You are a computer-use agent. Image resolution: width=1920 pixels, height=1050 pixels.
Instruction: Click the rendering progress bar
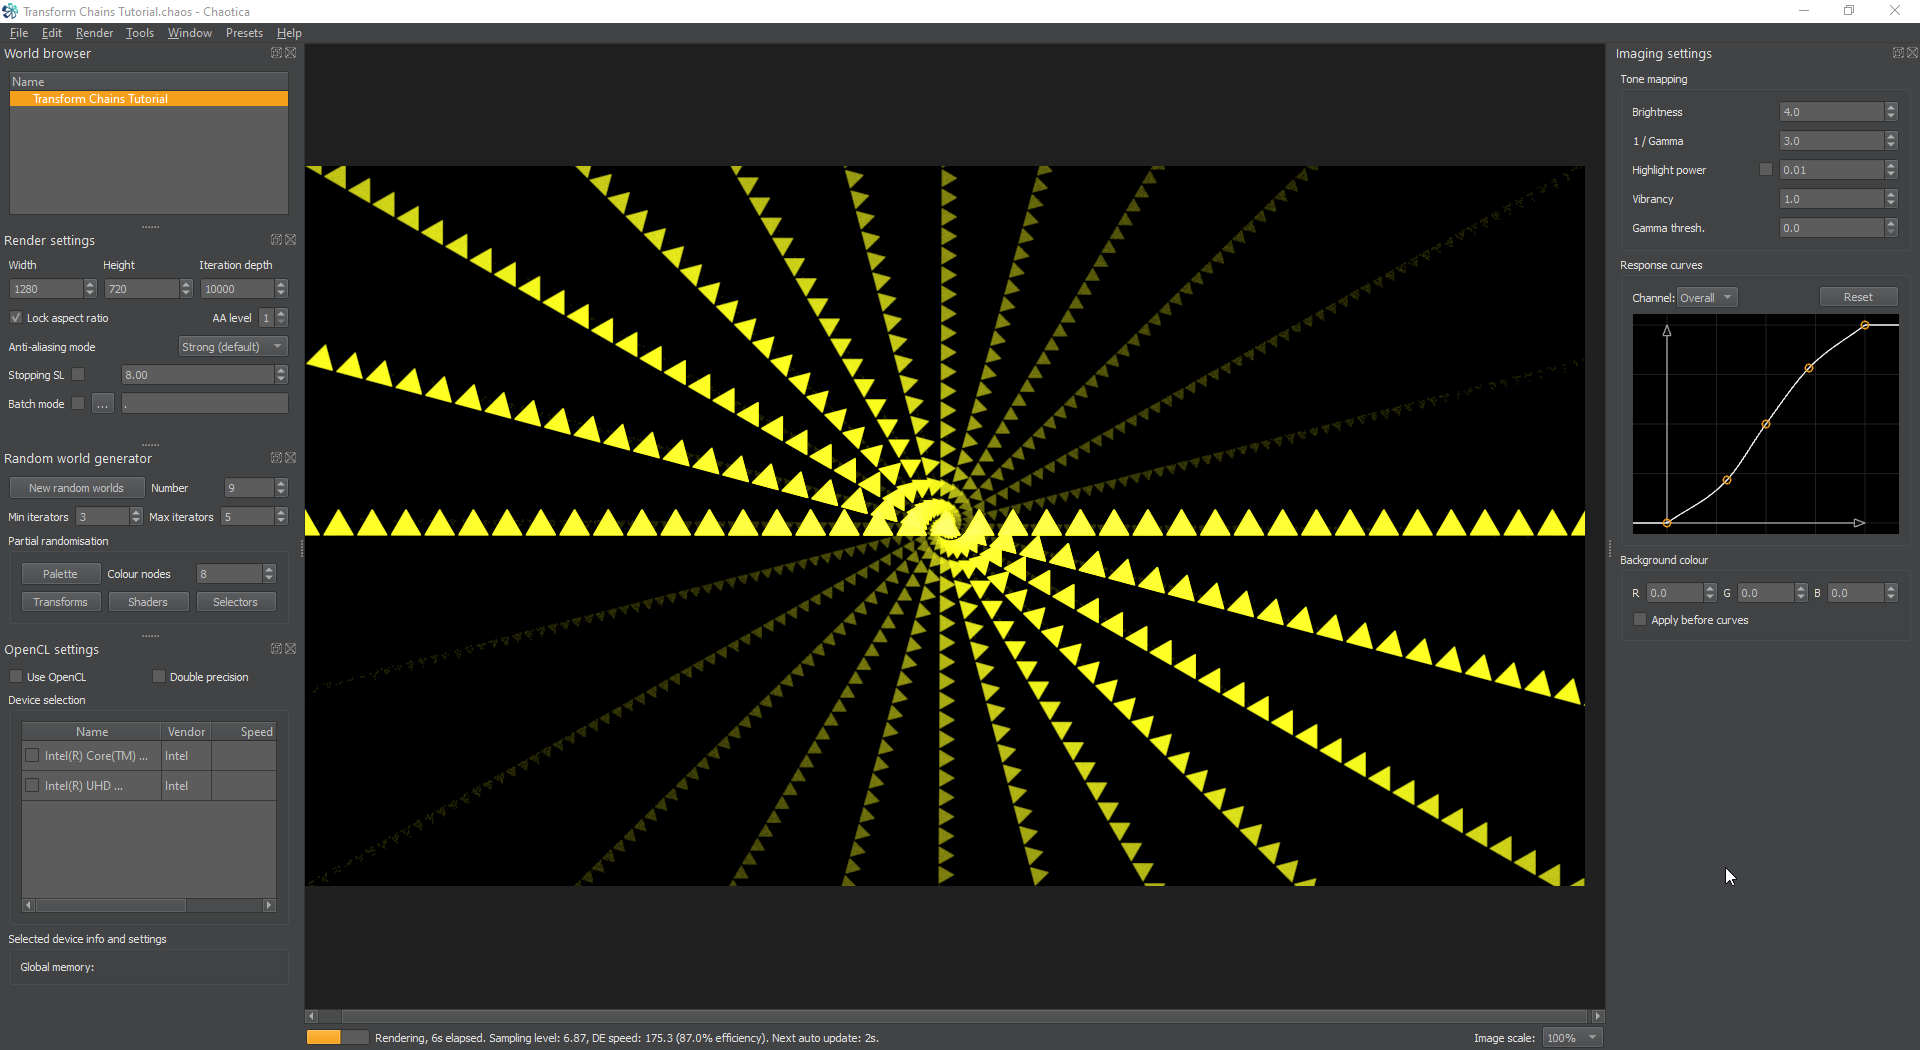click(337, 1038)
